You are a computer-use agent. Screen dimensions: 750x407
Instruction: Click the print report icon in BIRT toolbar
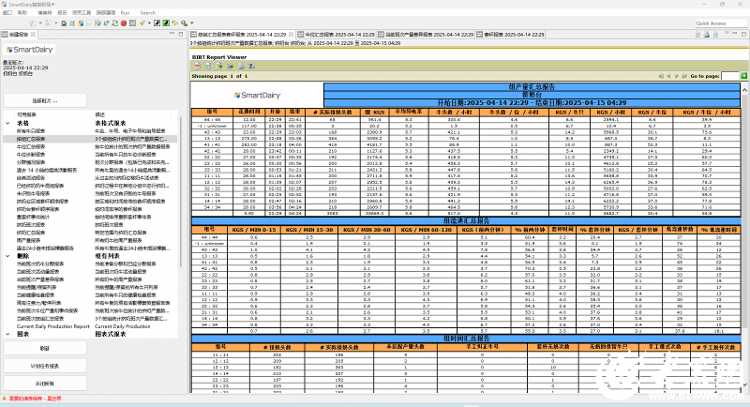pyautogui.click(x=241, y=66)
